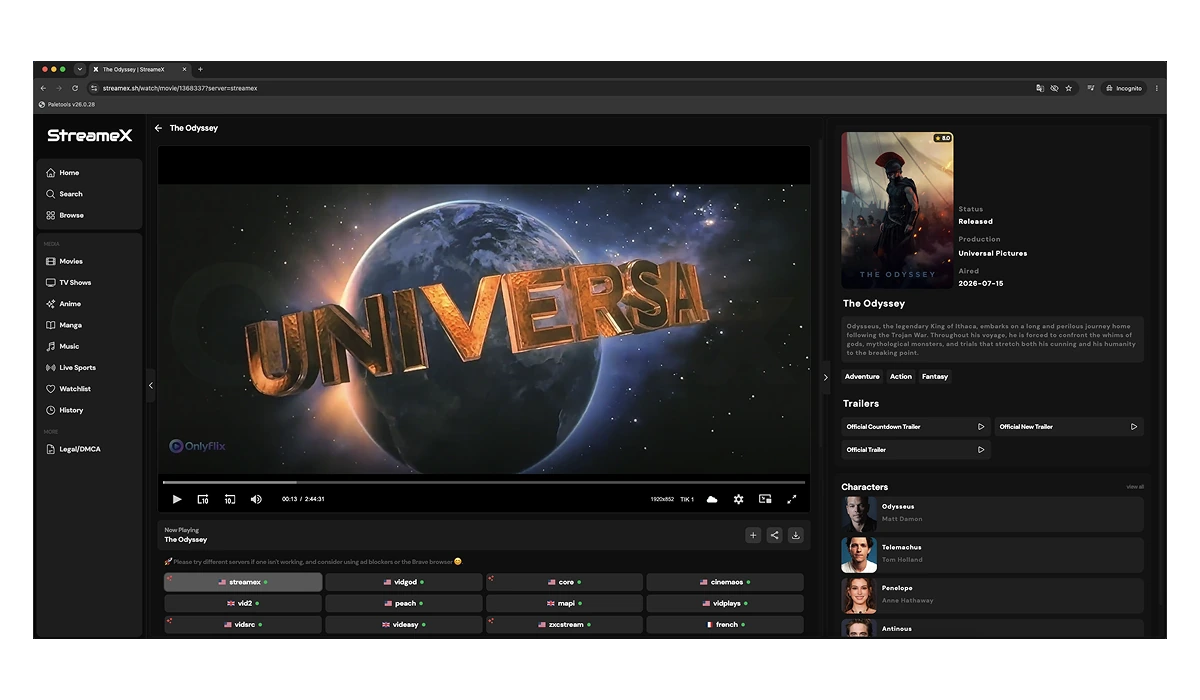Share The Odyssey
This screenshot has height=700, width=1200.
tap(774, 535)
